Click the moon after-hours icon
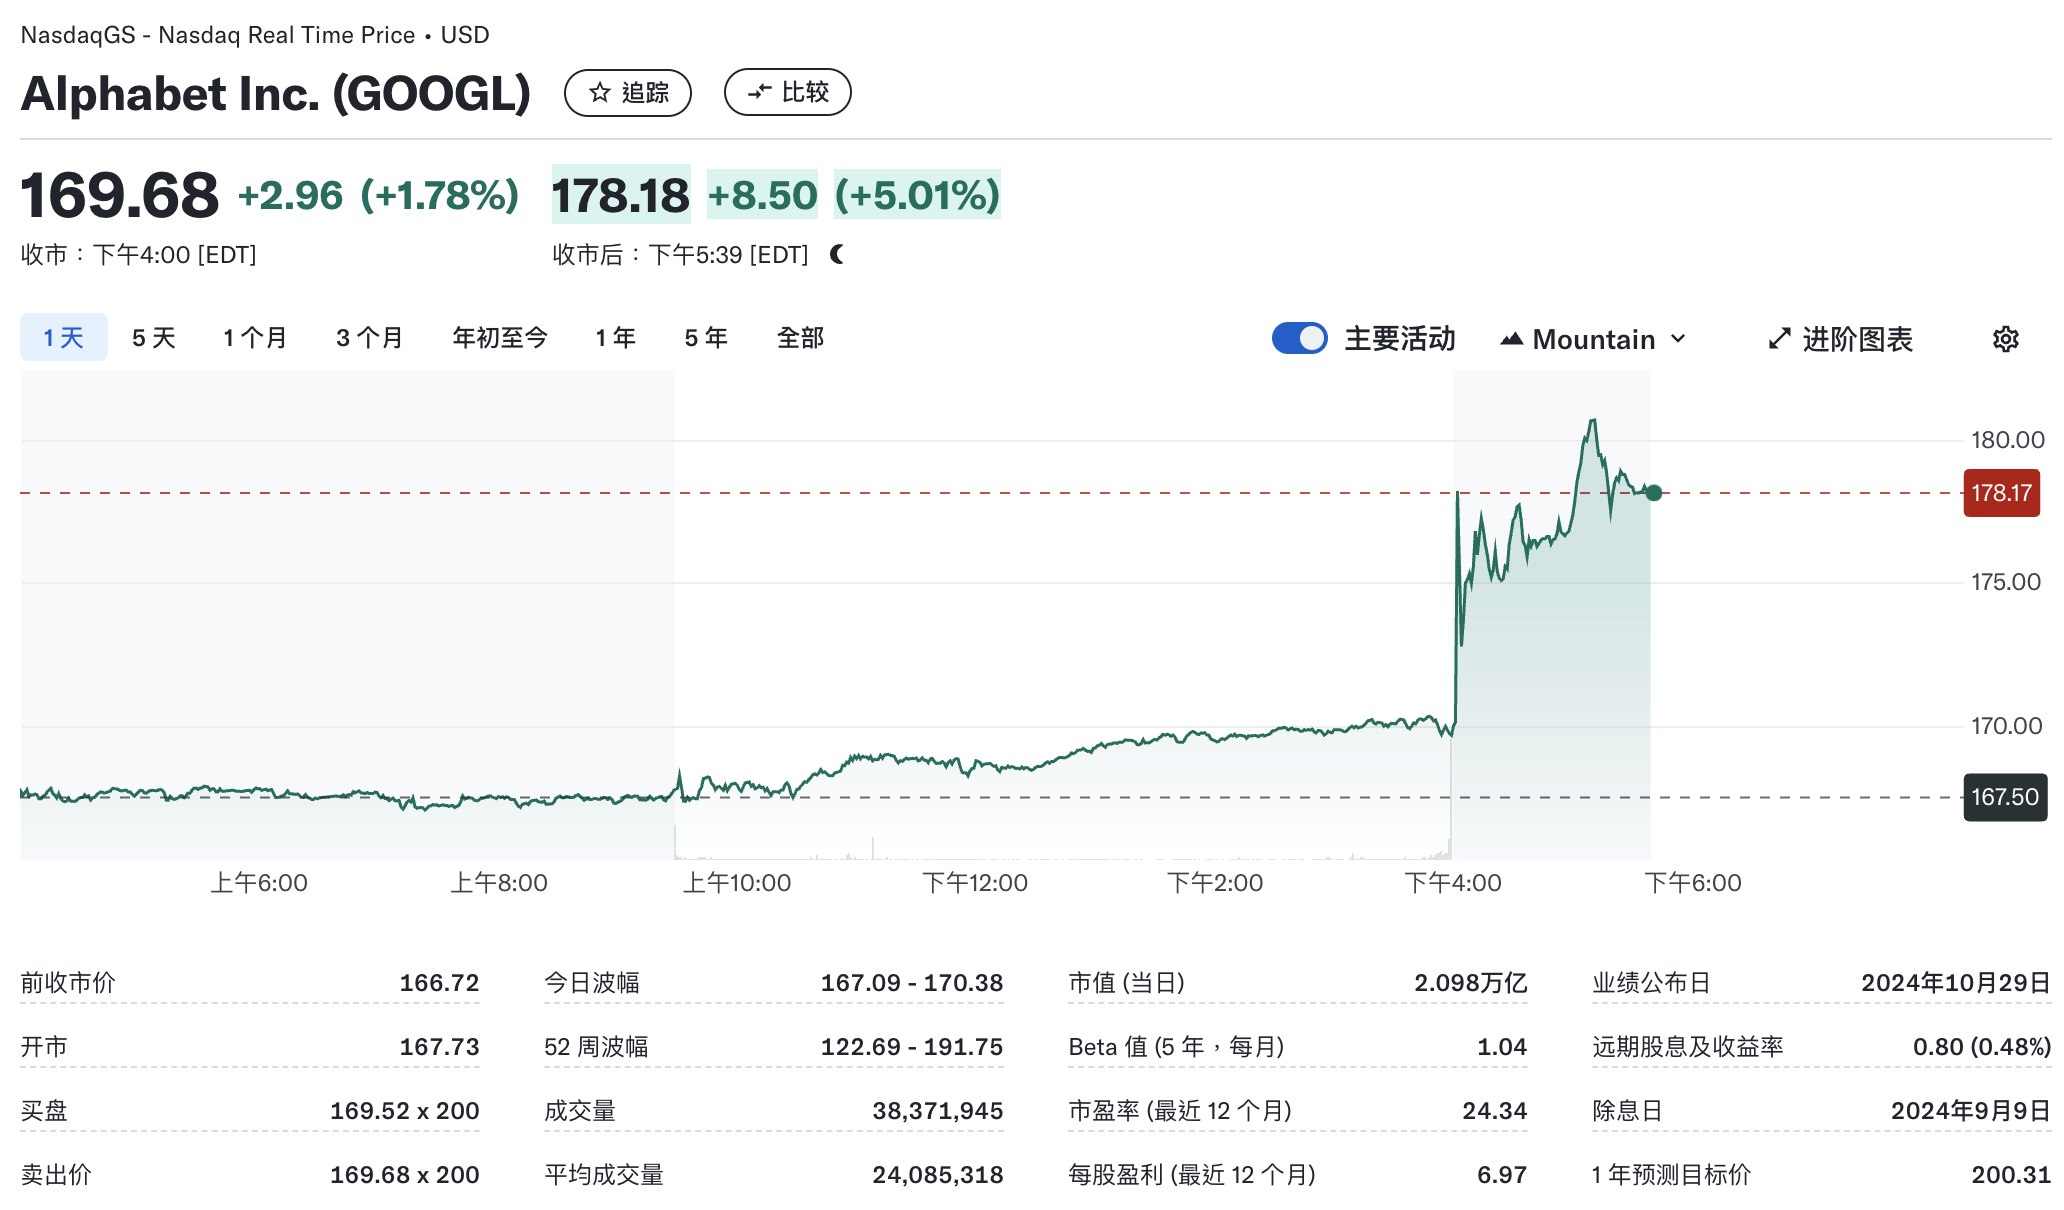 click(x=837, y=255)
